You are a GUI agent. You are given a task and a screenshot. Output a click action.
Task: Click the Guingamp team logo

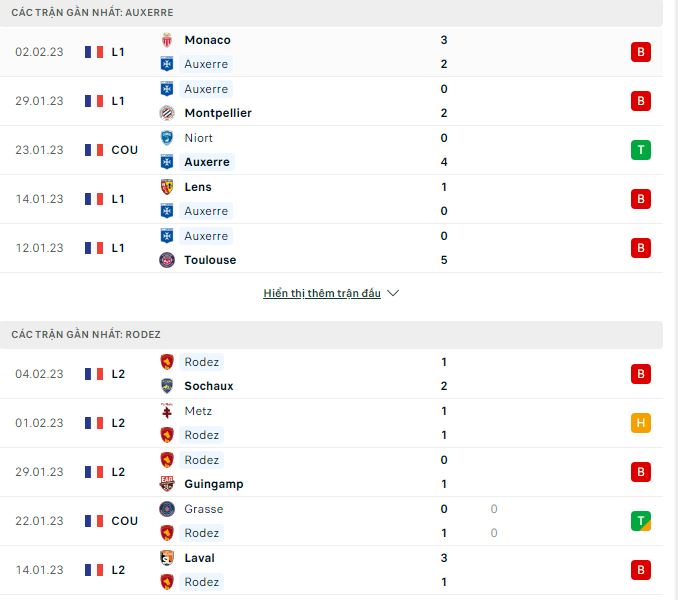coord(167,484)
